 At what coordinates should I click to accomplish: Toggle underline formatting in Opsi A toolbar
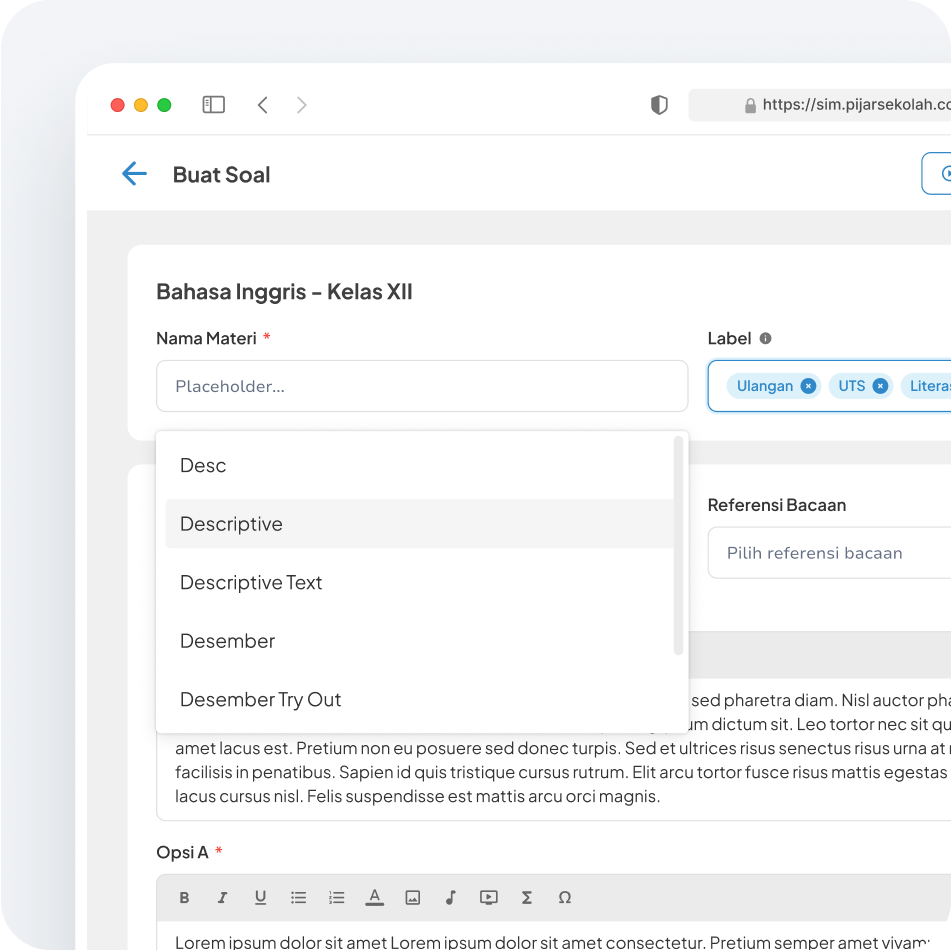(x=260, y=898)
